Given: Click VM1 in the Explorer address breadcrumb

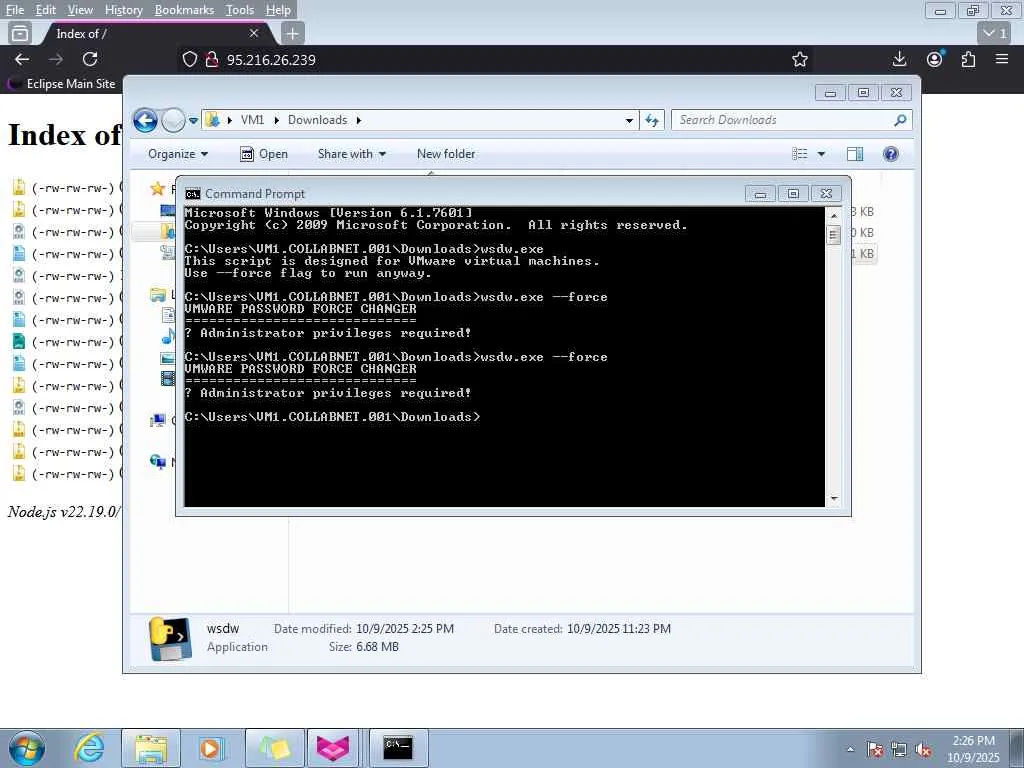Looking at the screenshot, I should pyautogui.click(x=252, y=120).
